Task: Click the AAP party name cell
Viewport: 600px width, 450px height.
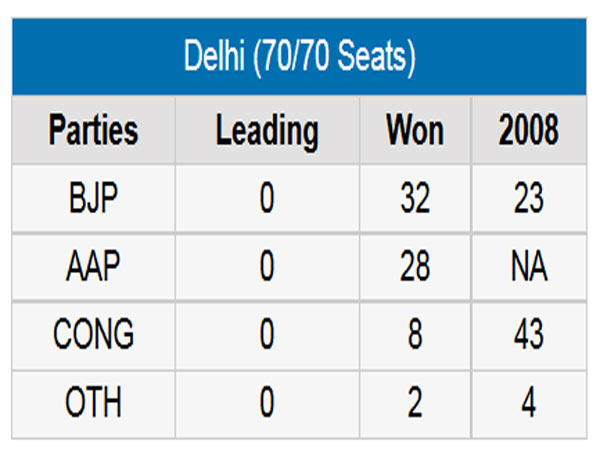Action: (94, 266)
